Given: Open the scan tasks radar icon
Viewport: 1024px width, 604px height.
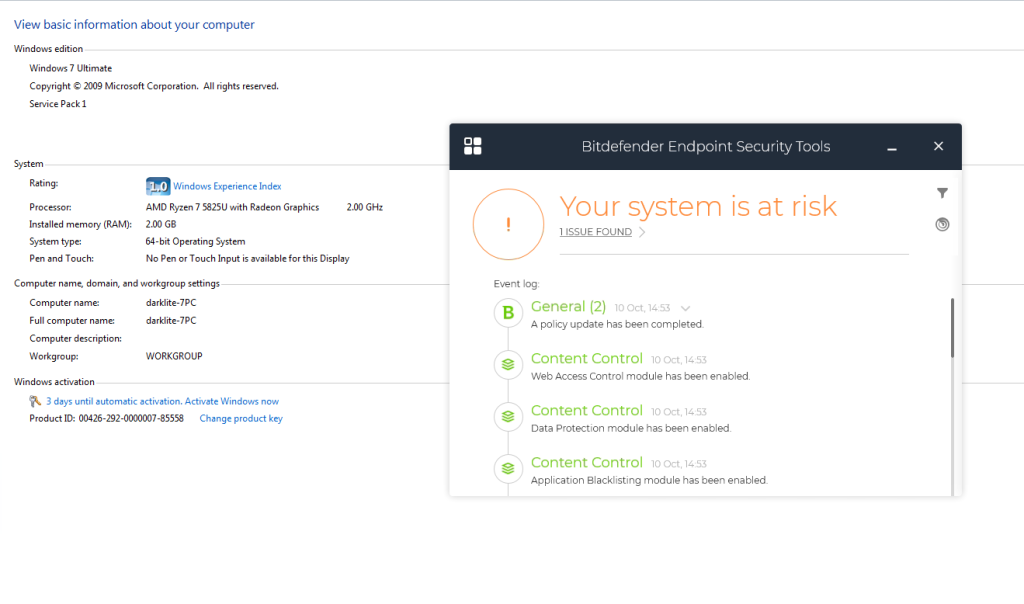Looking at the screenshot, I should click(942, 224).
